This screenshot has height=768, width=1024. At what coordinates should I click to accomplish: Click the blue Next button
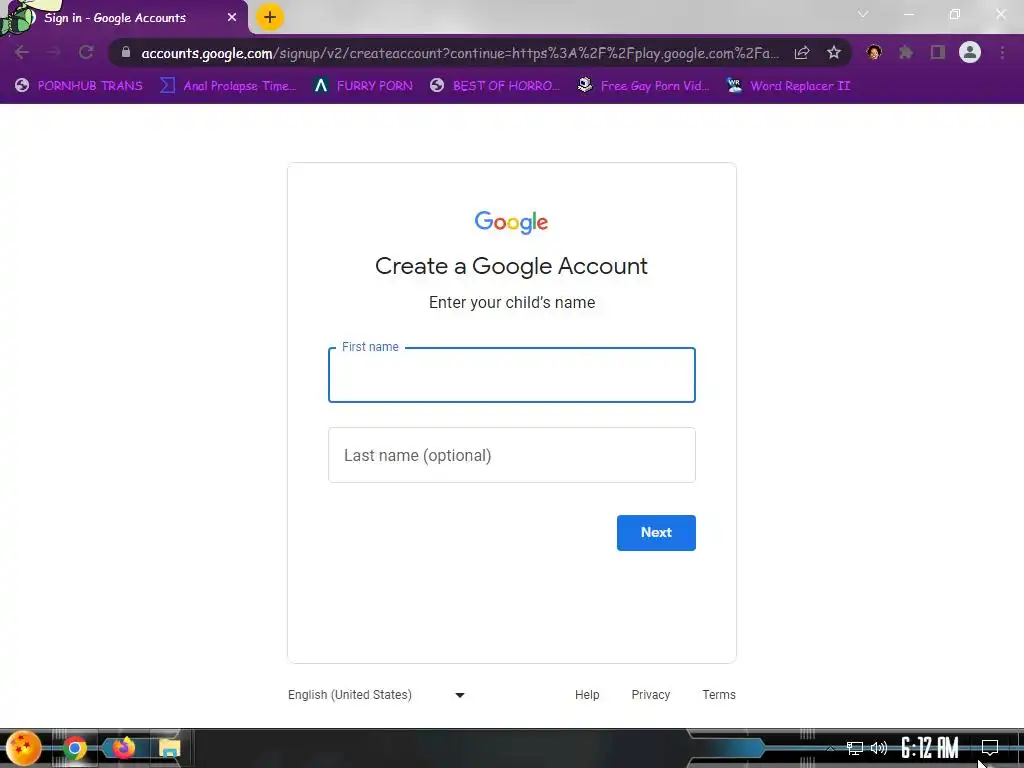click(656, 533)
